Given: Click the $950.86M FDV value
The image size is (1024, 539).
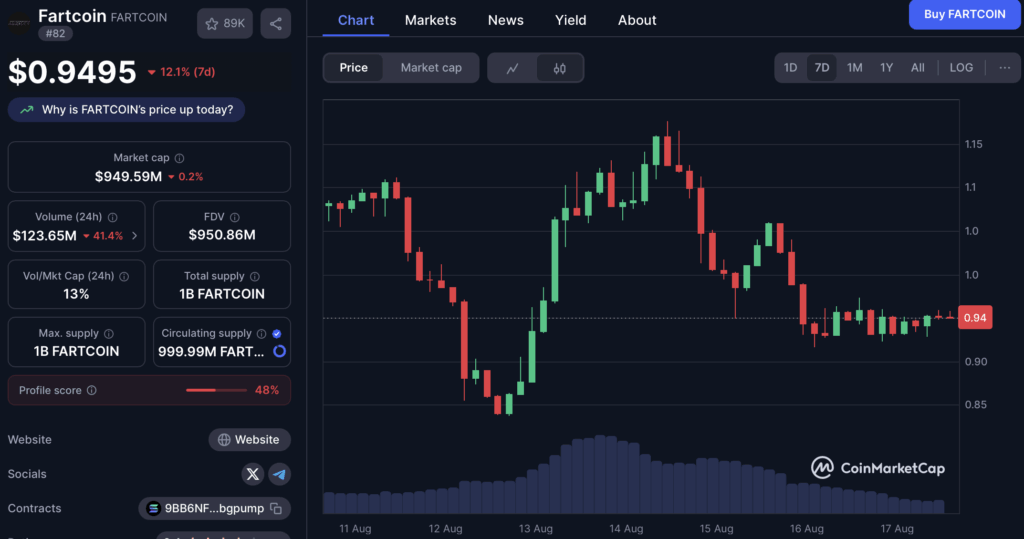Looking at the screenshot, I should [x=222, y=235].
